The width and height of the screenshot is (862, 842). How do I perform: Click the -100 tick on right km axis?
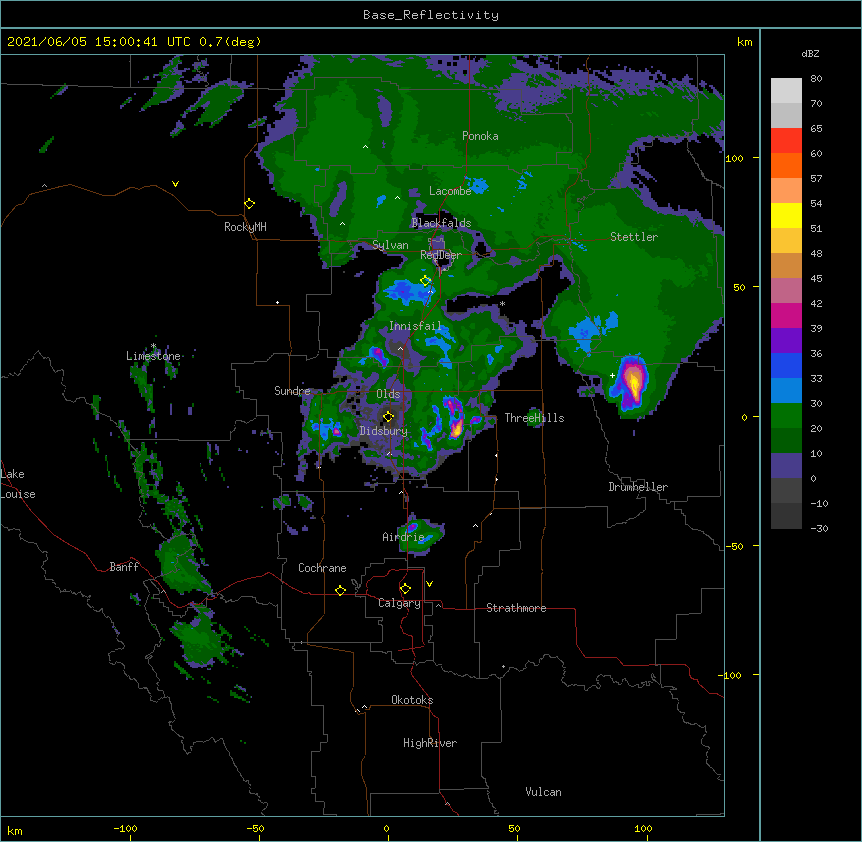click(x=731, y=675)
